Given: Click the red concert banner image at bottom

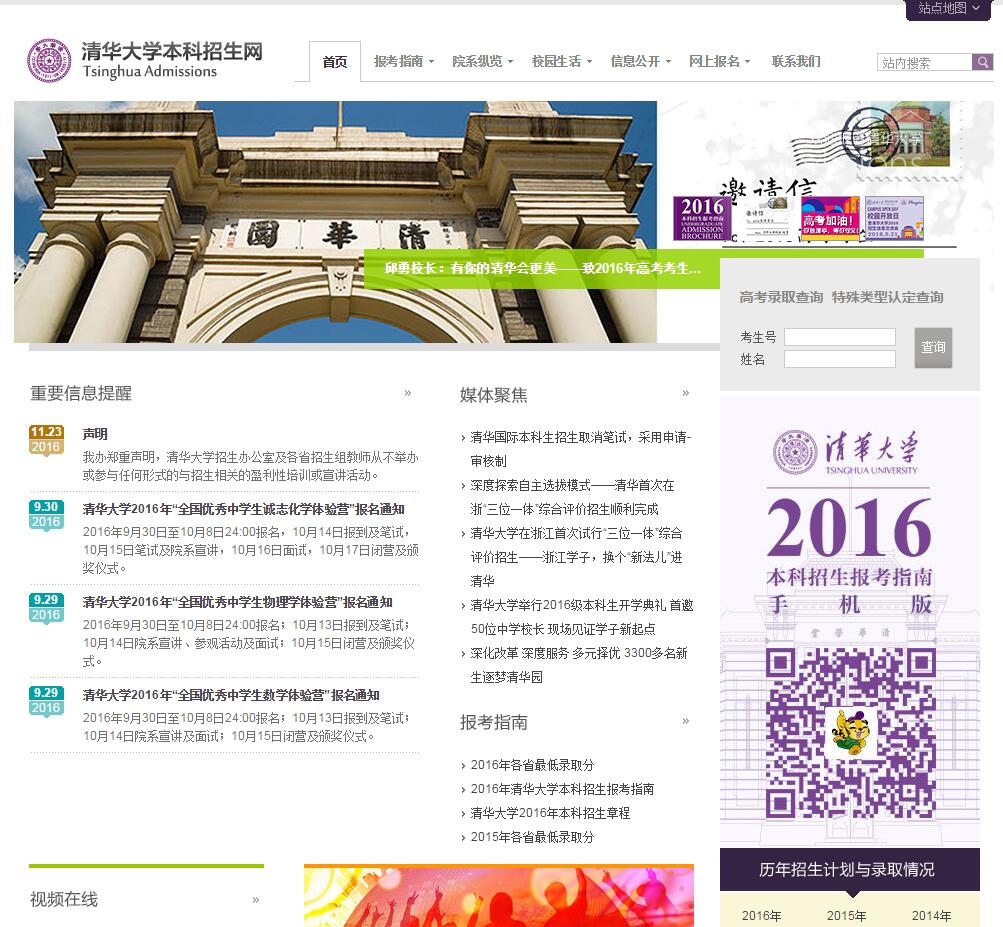Looking at the screenshot, I should click(x=499, y=896).
